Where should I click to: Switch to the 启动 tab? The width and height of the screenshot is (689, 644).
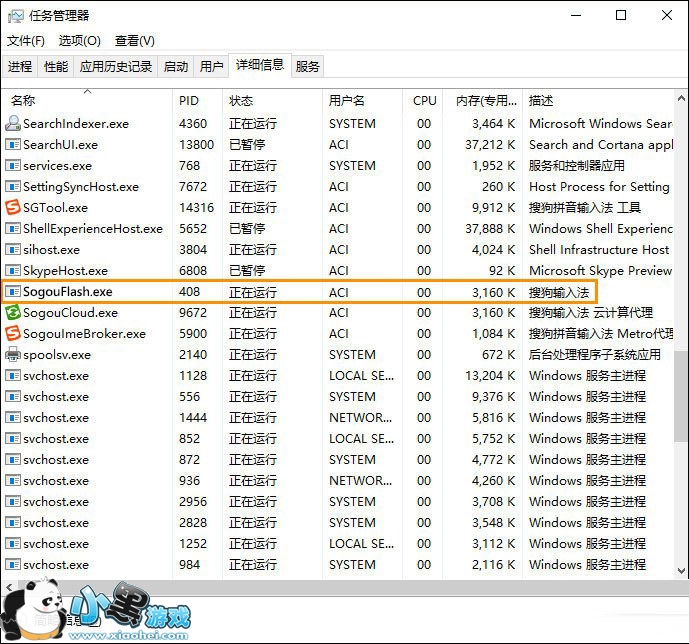176,66
